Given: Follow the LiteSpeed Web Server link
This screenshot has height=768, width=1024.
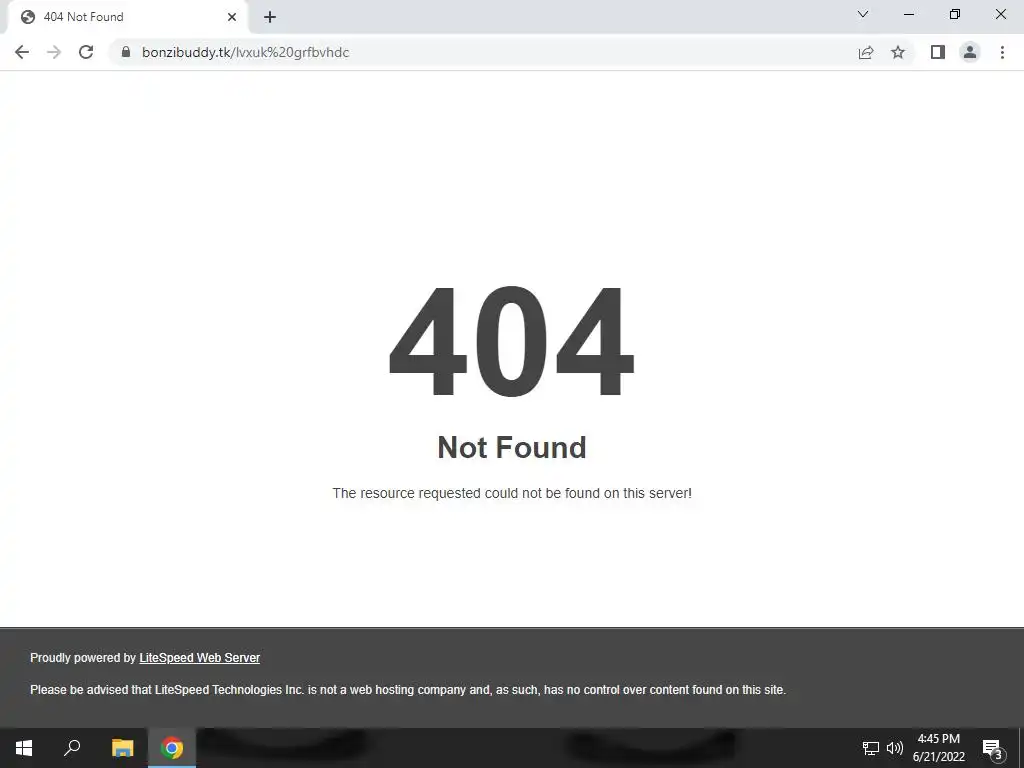Looking at the screenshot, I should pyautogui.click(x=199, y=658).
